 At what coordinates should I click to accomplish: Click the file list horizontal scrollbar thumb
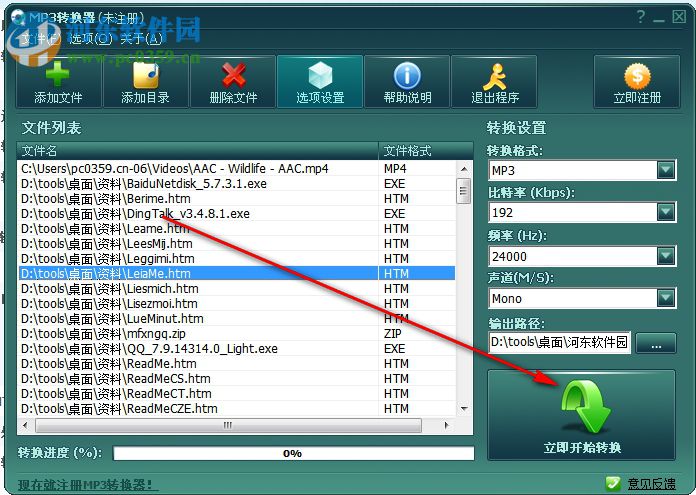click(x=228, y=425)
